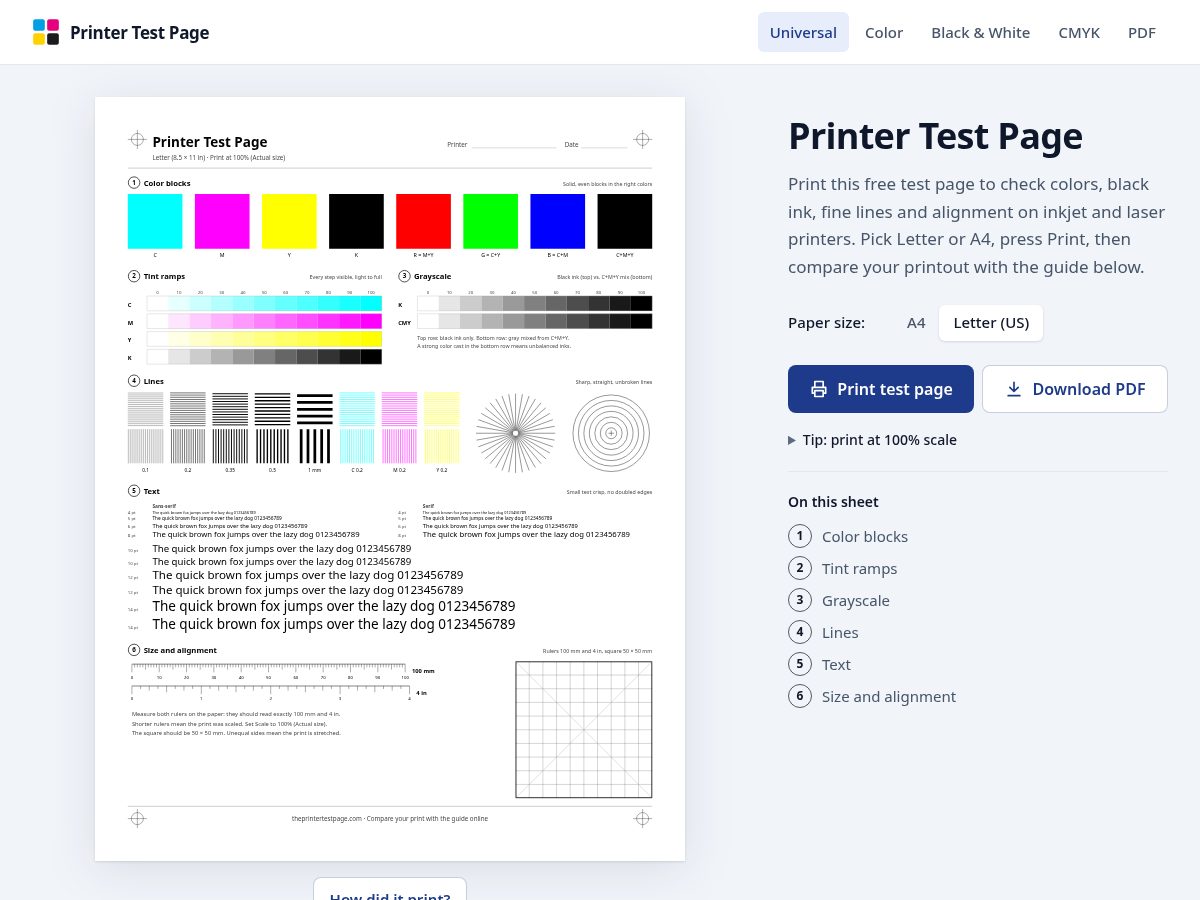This screenshot has width=1200, height=900.
Task: Jump to Lines in sheet list
Action: coord(840,632)
